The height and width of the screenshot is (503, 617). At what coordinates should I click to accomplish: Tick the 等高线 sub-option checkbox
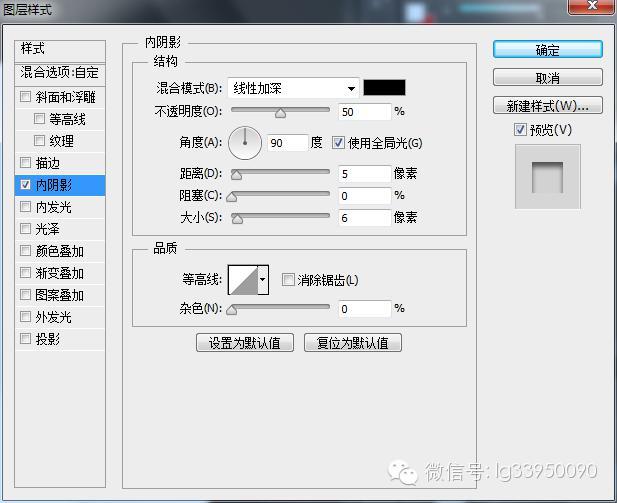[x=39, y=118]
